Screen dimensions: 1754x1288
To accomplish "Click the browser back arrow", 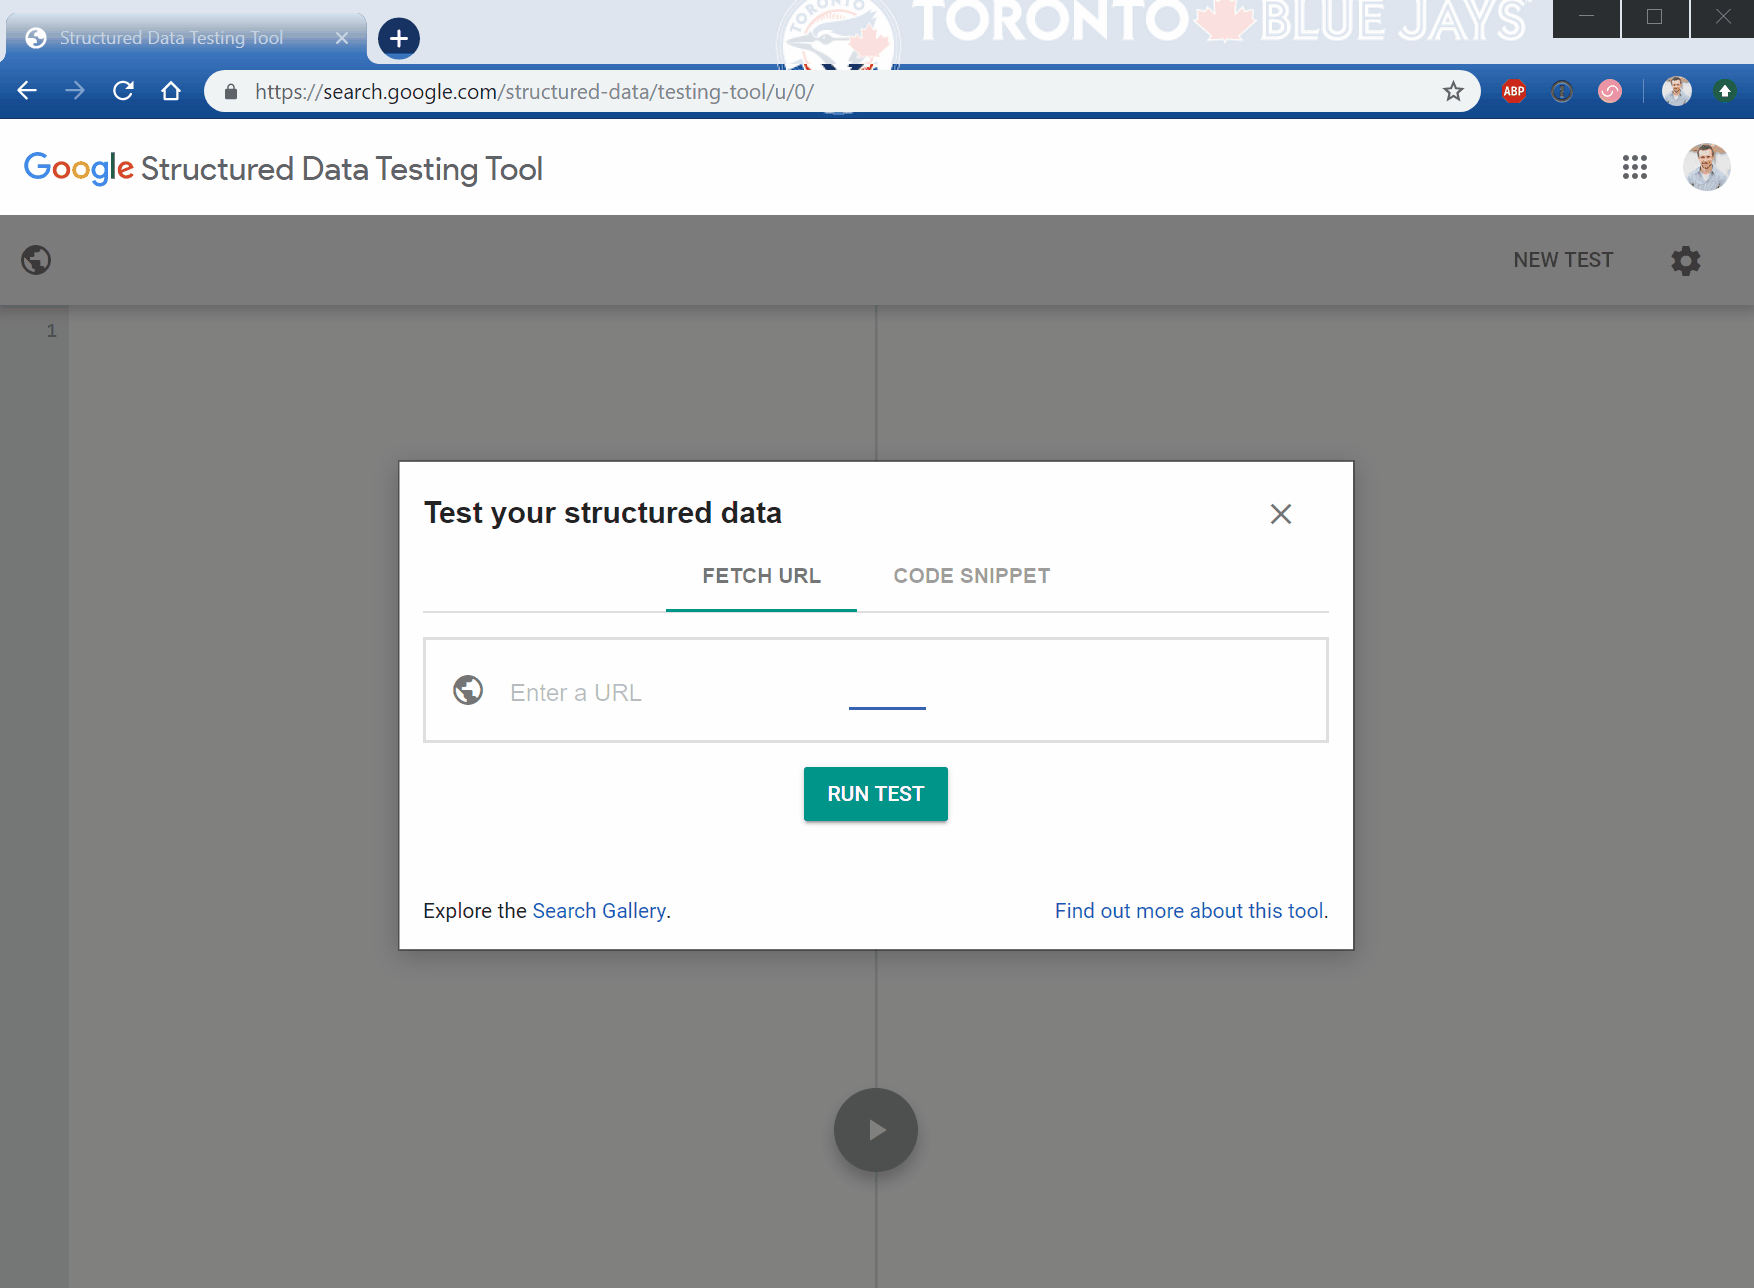I will click(27, 91).
